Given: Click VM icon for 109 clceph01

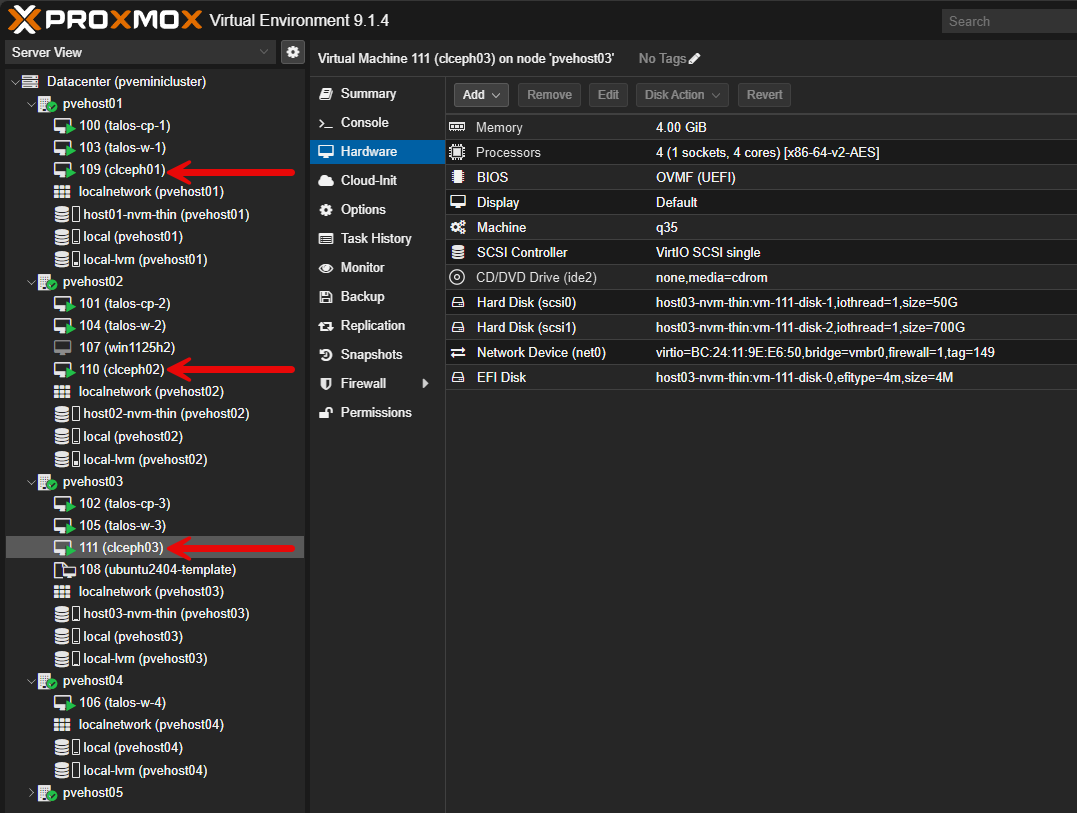Looking at the screenshot, I should coord(64,170).
